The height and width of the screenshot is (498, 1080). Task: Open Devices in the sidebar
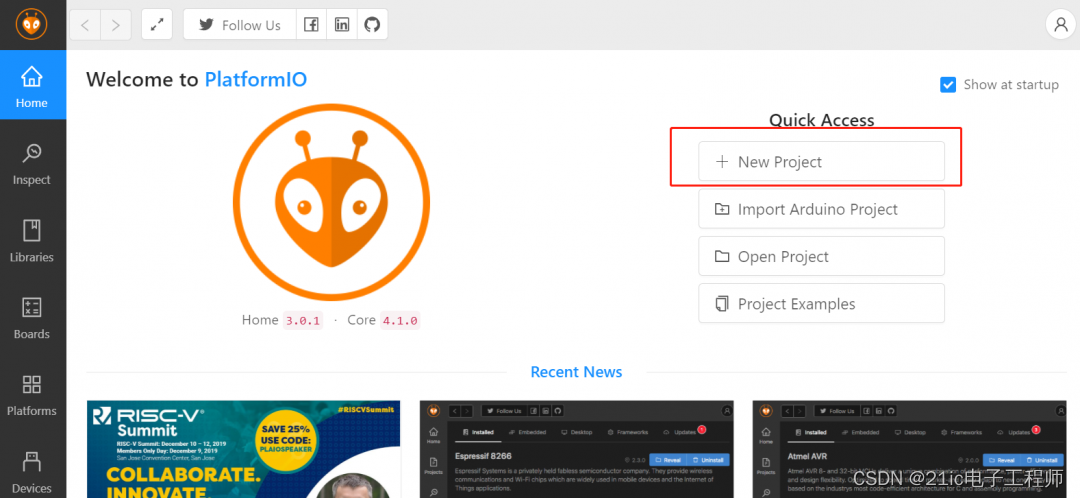32,473
